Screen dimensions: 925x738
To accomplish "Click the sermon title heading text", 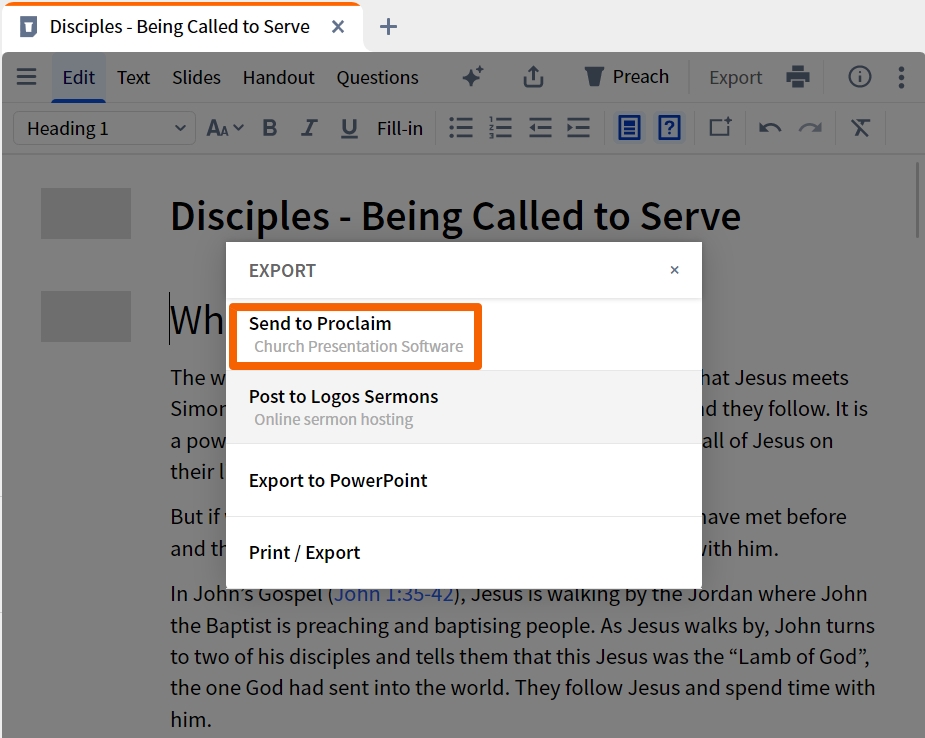I will 455,216.
